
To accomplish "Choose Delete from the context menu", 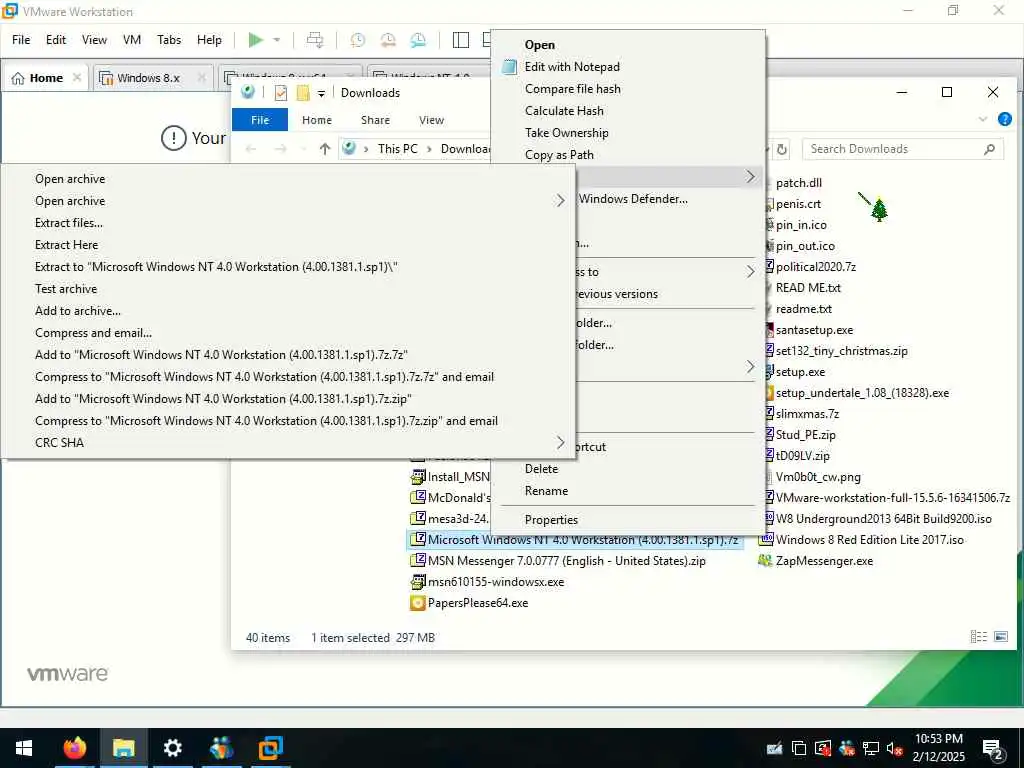I will [x=541, y=469].
